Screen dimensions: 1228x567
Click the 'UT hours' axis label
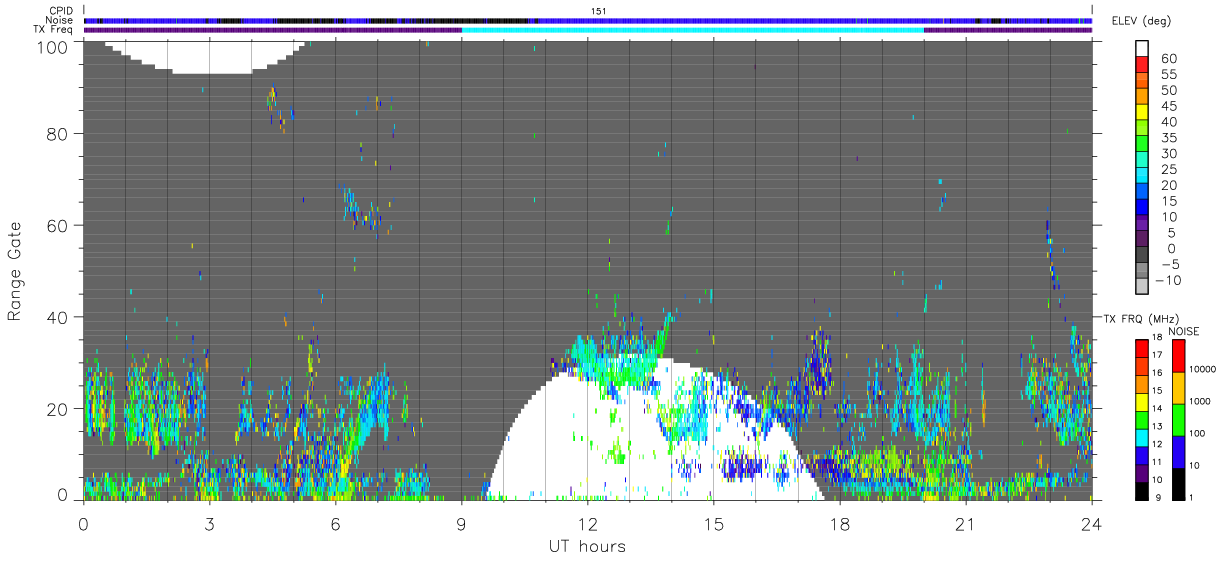tap(587, 546)
